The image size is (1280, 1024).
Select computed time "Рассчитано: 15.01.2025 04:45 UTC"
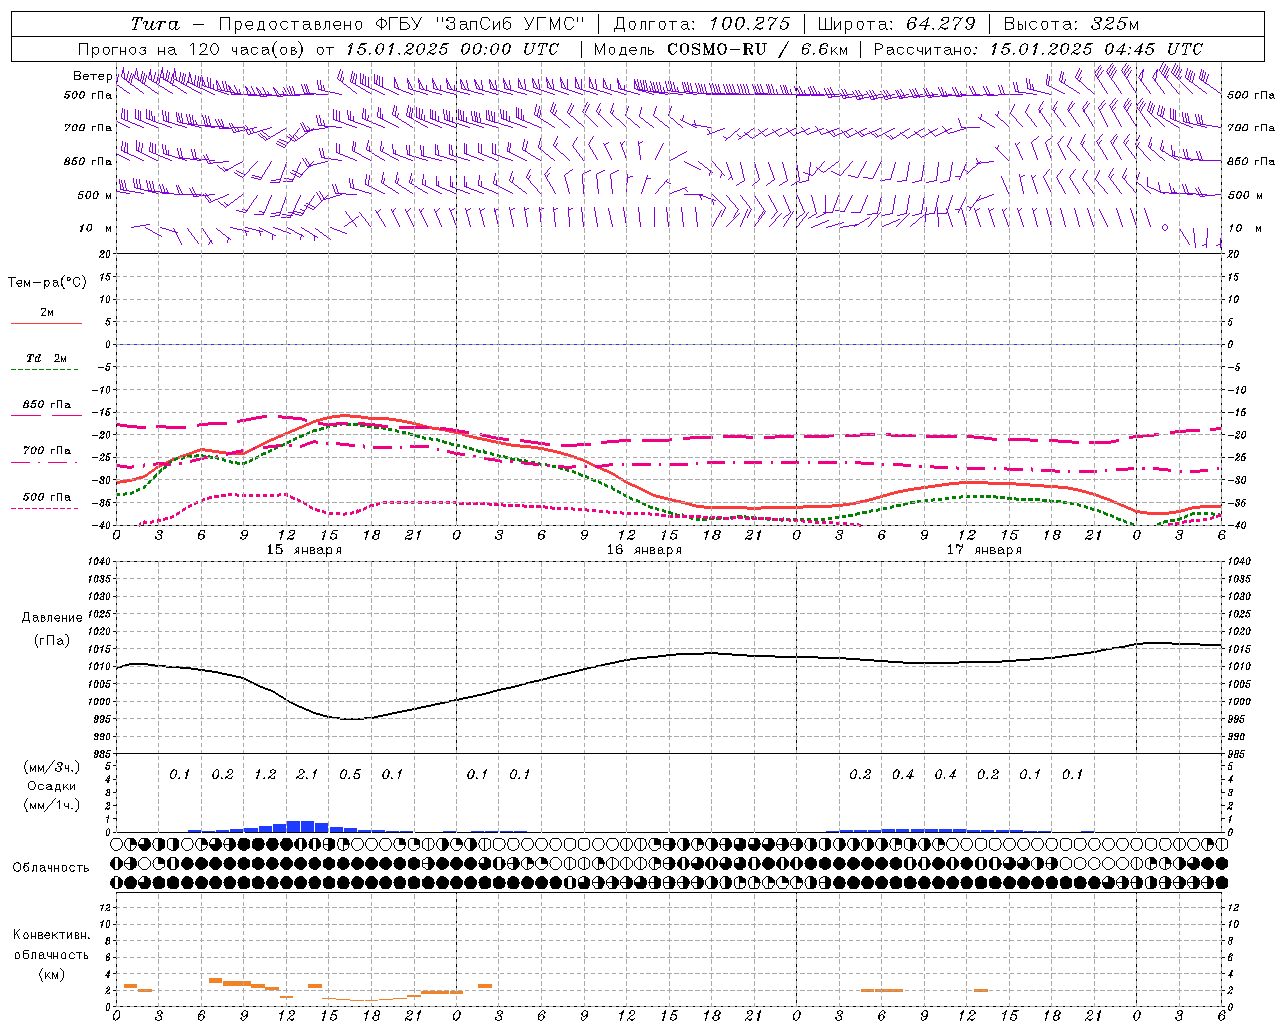(1038, 49)
